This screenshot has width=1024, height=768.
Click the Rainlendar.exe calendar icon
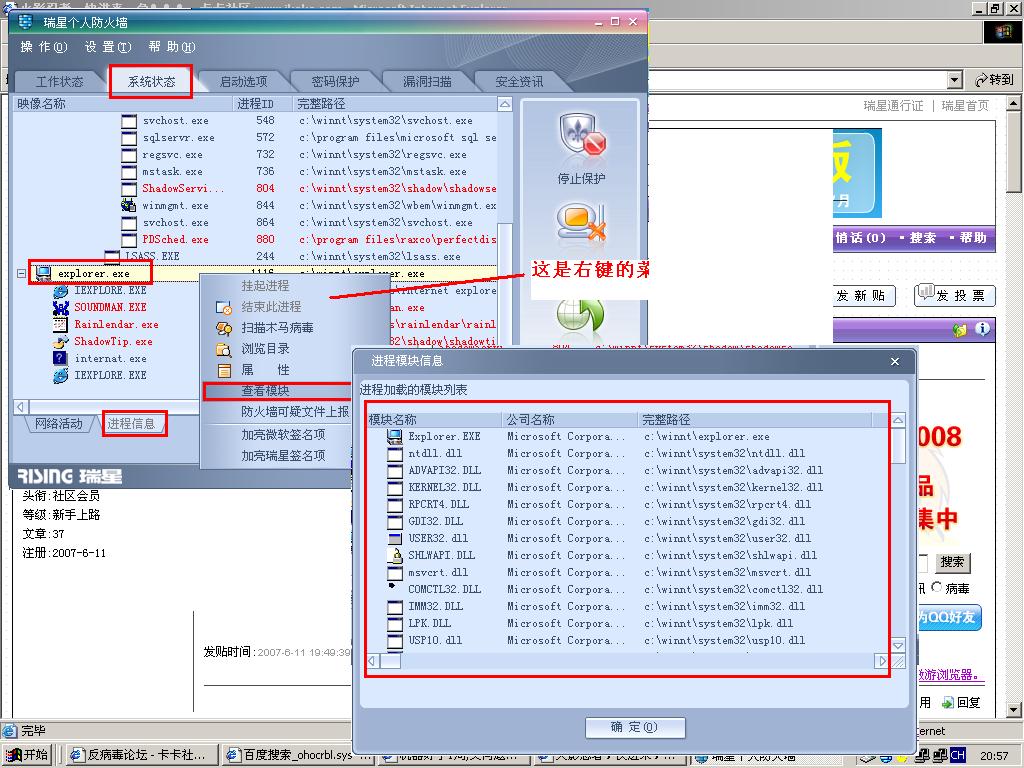click(x=60, y=325)
